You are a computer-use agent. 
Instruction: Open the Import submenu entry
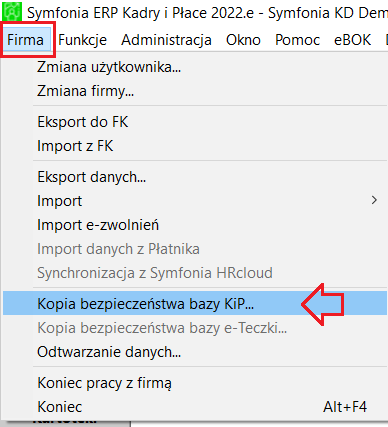[x=195, y=201]
